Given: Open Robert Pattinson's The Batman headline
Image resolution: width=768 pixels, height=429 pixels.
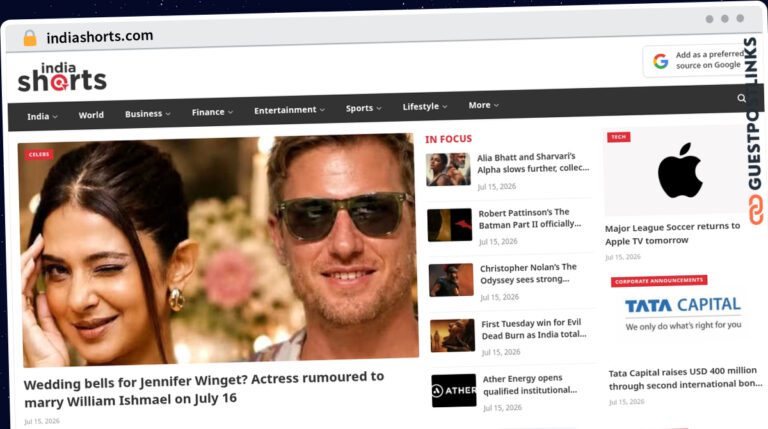Looking at the screenshot, I should [x=530, y=218].
